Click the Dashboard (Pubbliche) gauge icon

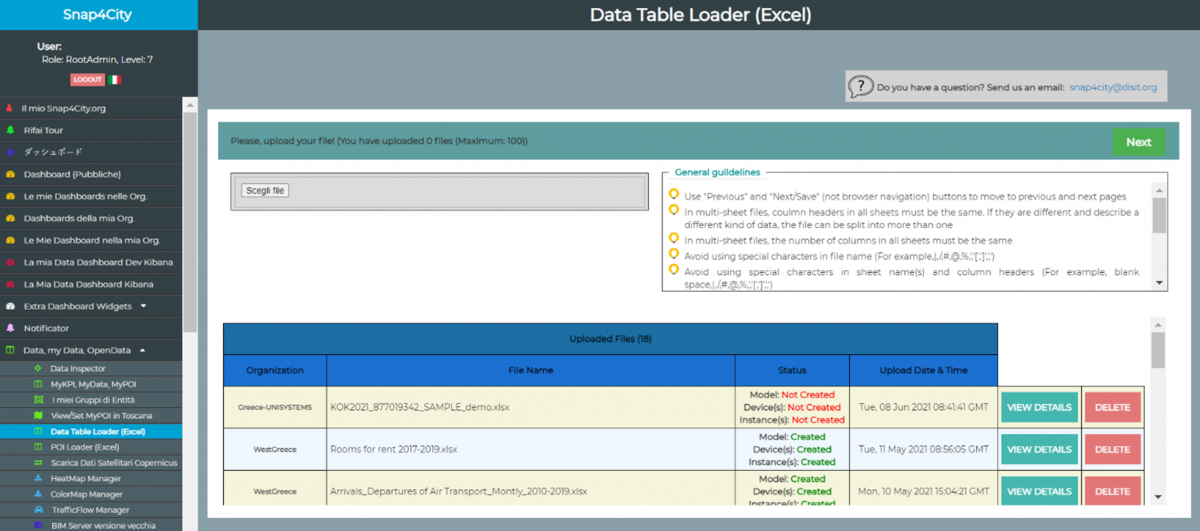coord(10,174)
